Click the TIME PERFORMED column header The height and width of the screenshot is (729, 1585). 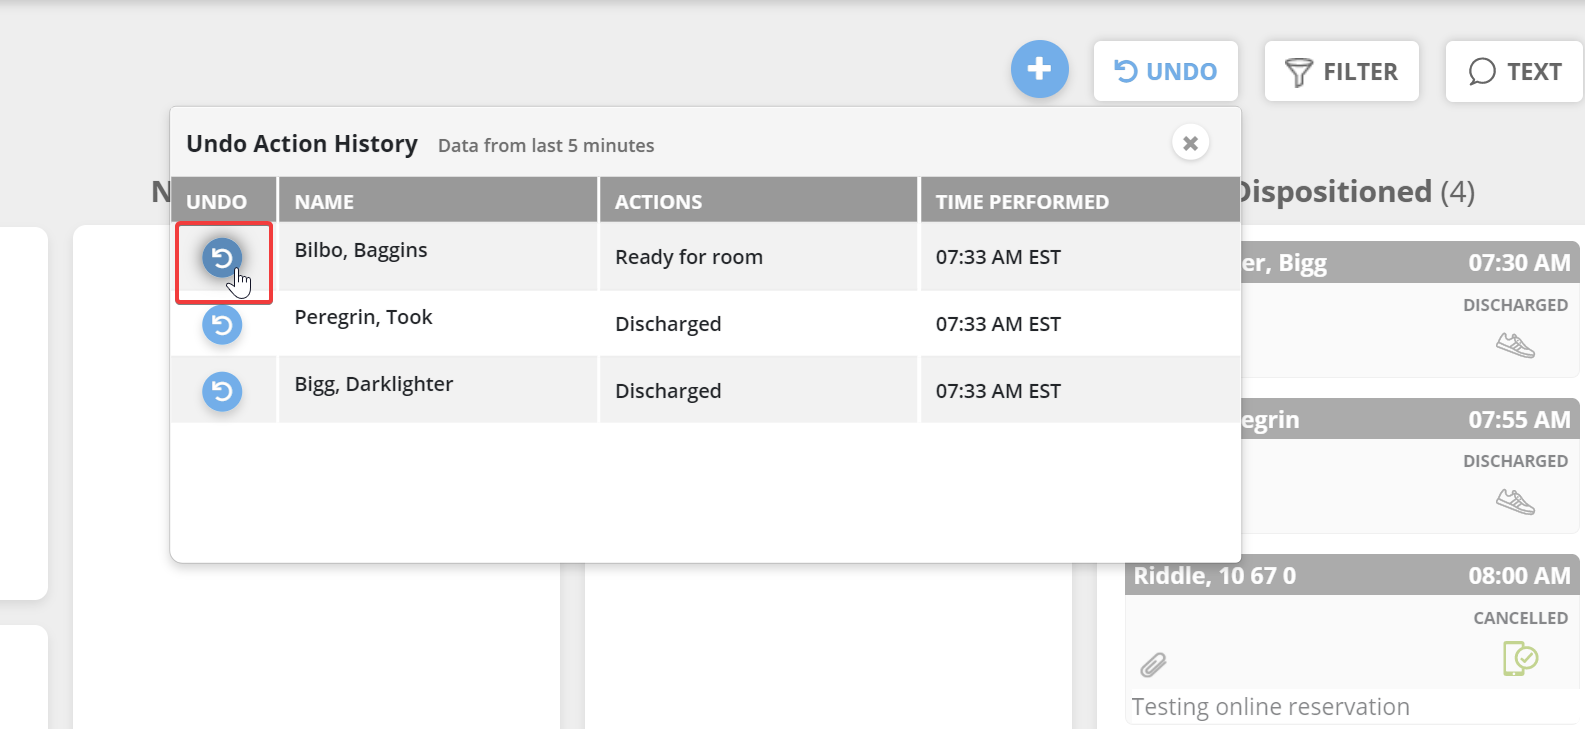tap(1022, 202)
